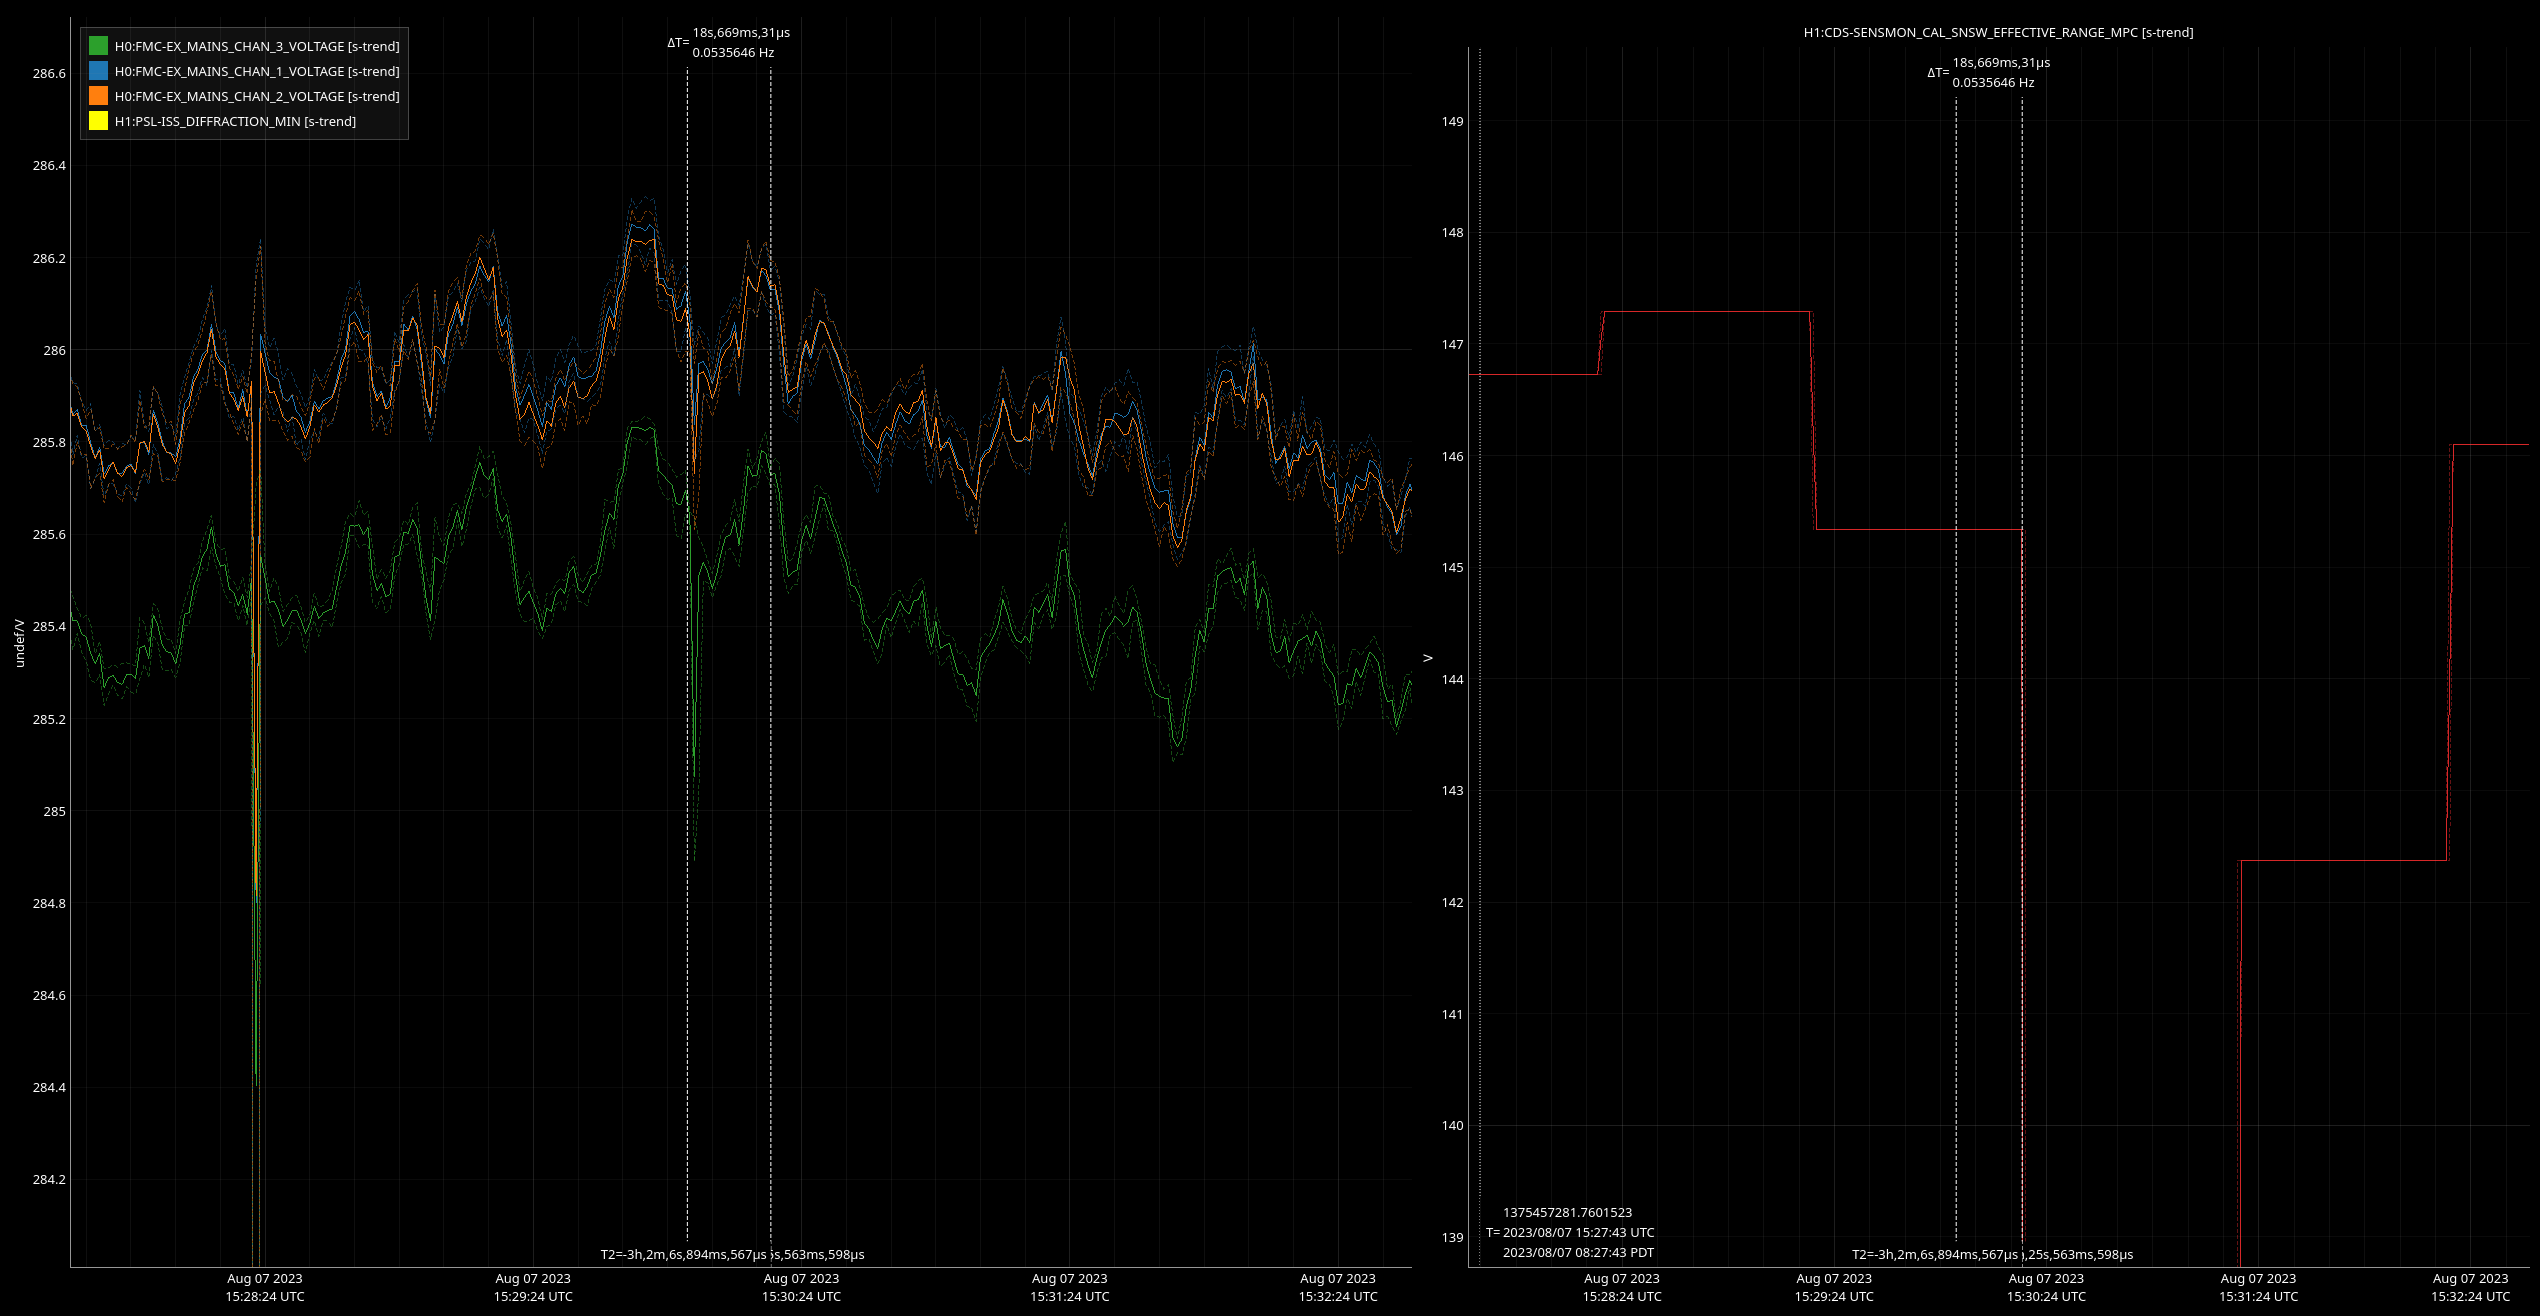Click the undef/V axis label on left plot

pos(19,643)
